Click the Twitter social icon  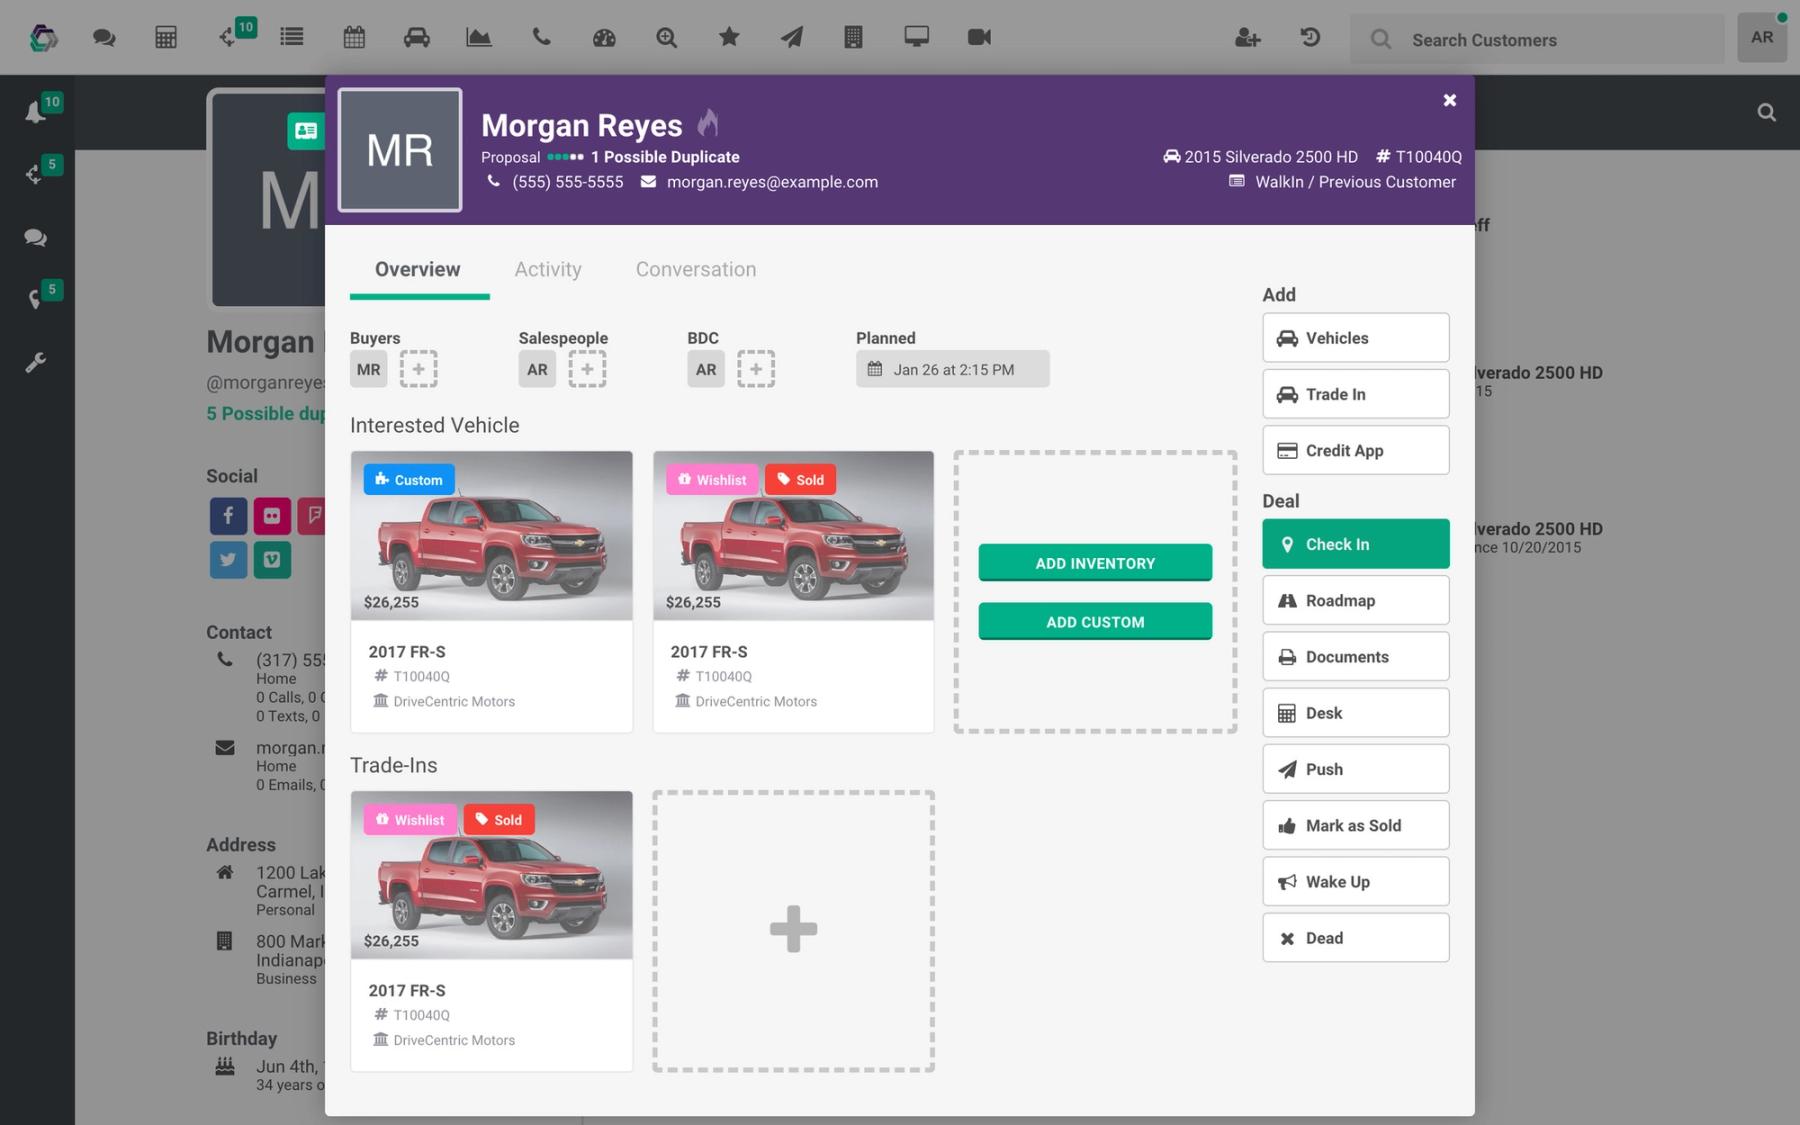[228, 560]
